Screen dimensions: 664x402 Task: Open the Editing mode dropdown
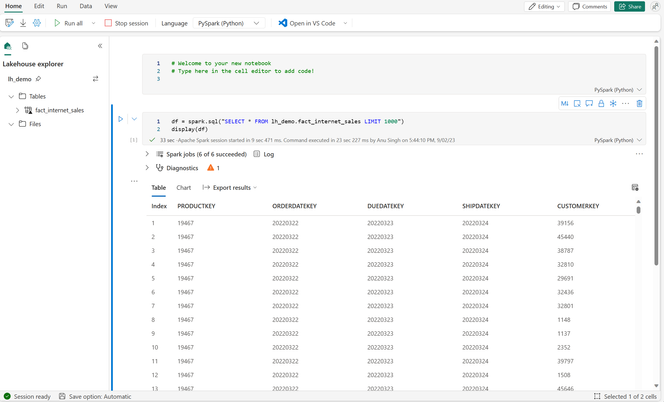point(544,6)
